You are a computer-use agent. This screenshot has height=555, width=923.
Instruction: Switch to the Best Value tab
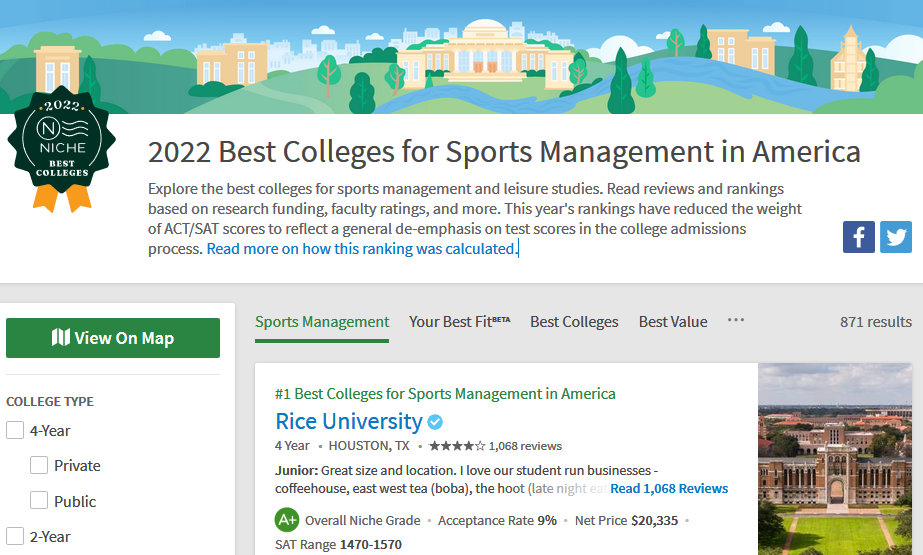tap(673, 322)
